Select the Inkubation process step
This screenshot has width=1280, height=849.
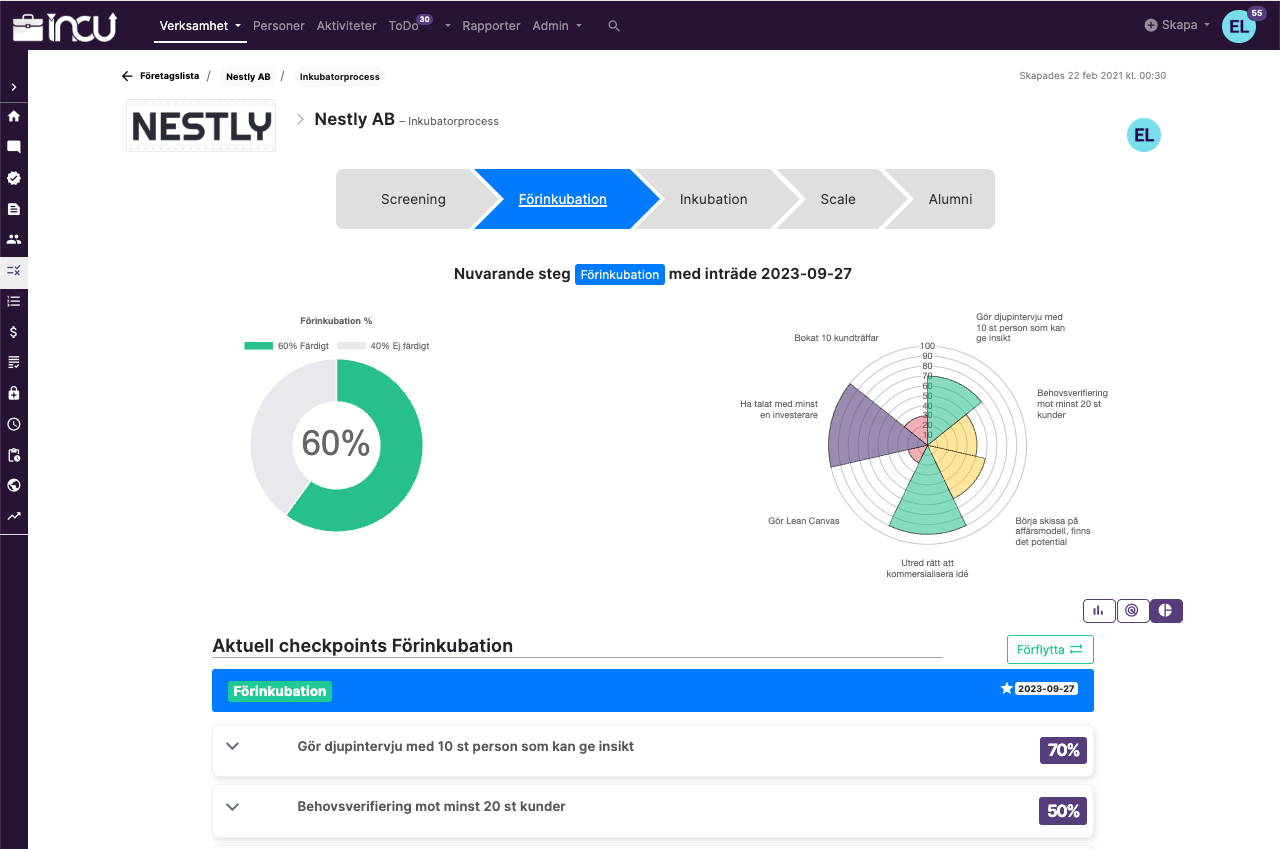point(713,199)
